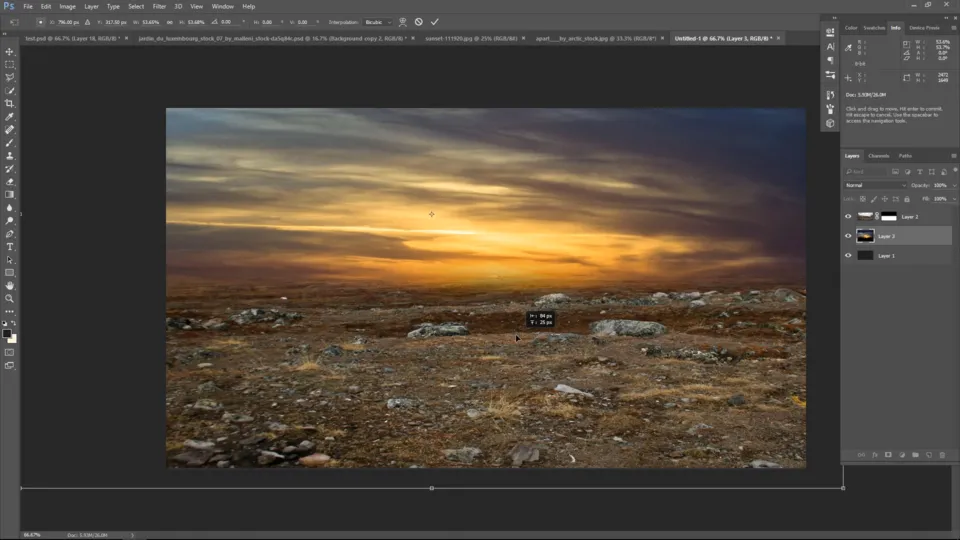Toggle visibility of Layer 1
960x540 pixels.
(848, 255)
